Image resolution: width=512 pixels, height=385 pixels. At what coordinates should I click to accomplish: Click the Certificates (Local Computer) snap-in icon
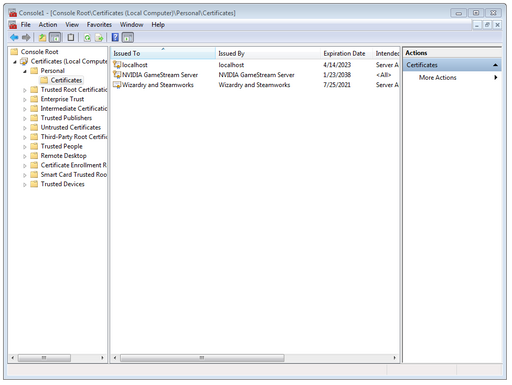(x=24, y=61)
